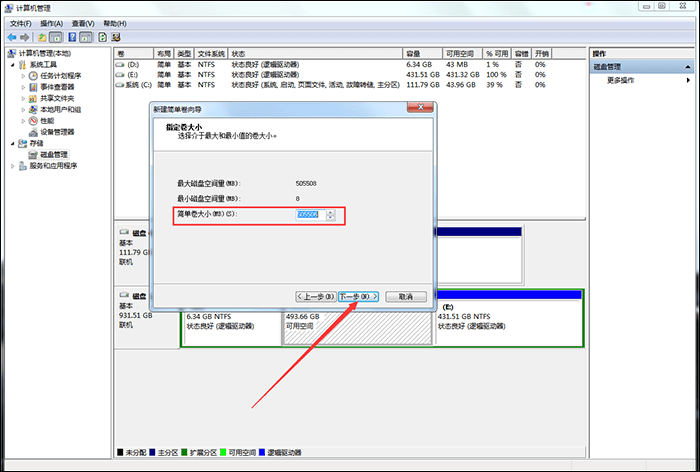Sort by the 状态 column header
The height and width of the screenshot is (472, 700).
coord(315,54)
